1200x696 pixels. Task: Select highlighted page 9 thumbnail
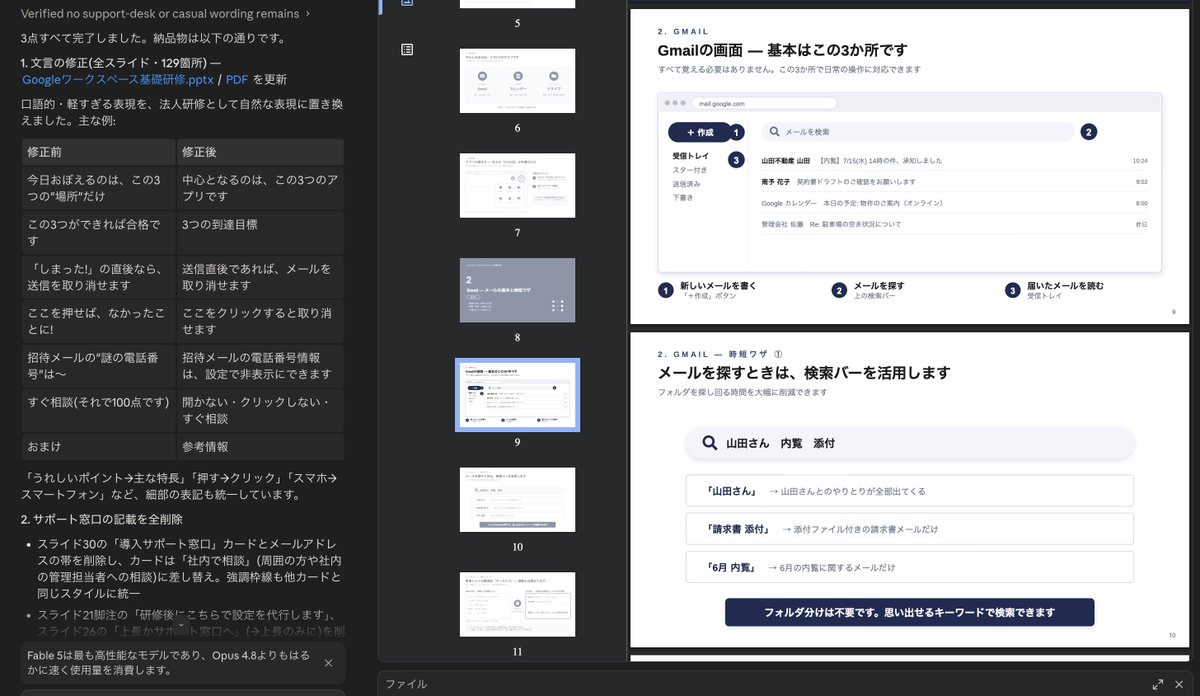[x=517, y=395]
